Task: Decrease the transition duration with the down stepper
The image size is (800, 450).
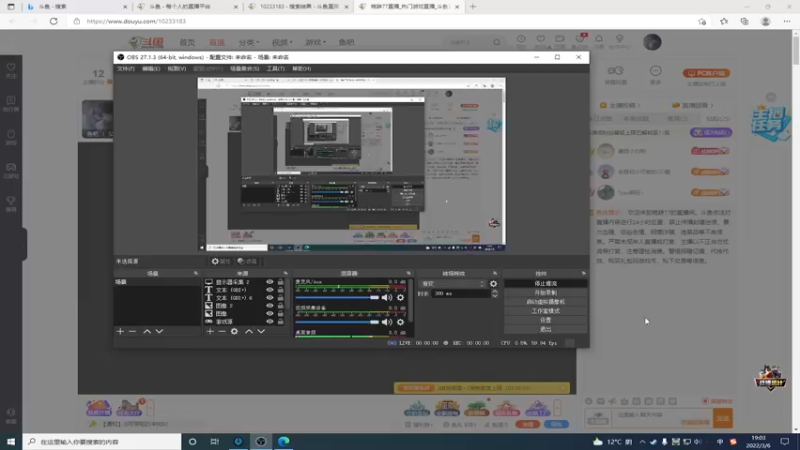Action: [494, 296]
